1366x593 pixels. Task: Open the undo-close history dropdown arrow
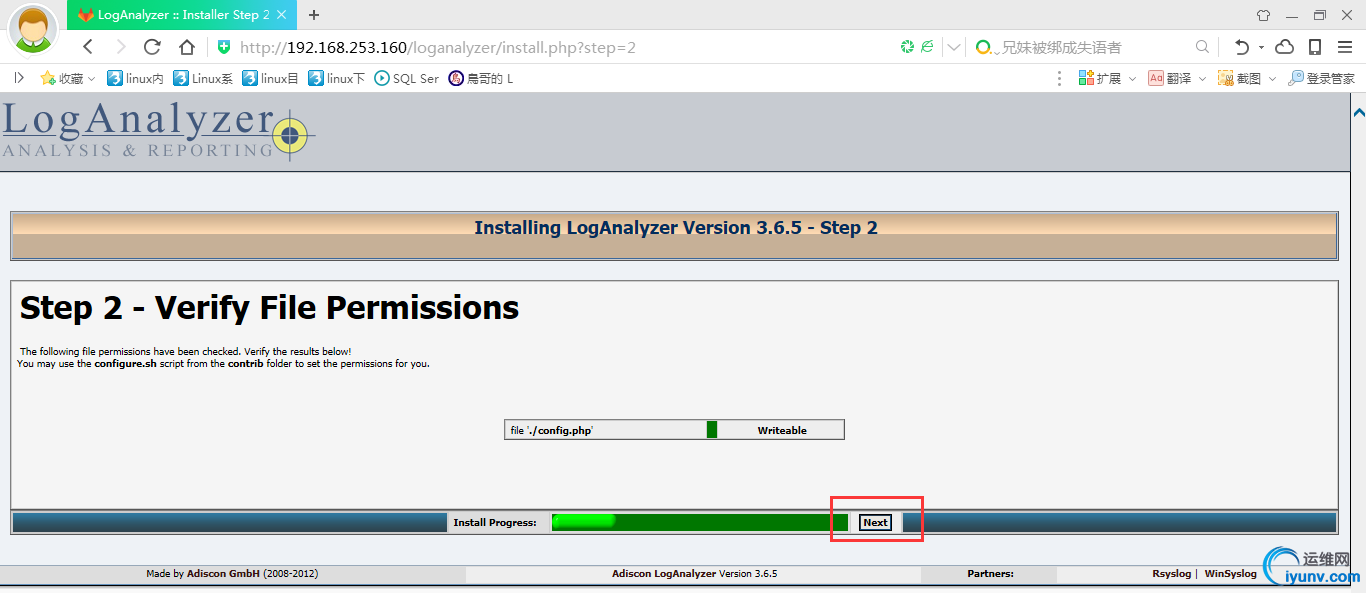tap(1261, 47)
